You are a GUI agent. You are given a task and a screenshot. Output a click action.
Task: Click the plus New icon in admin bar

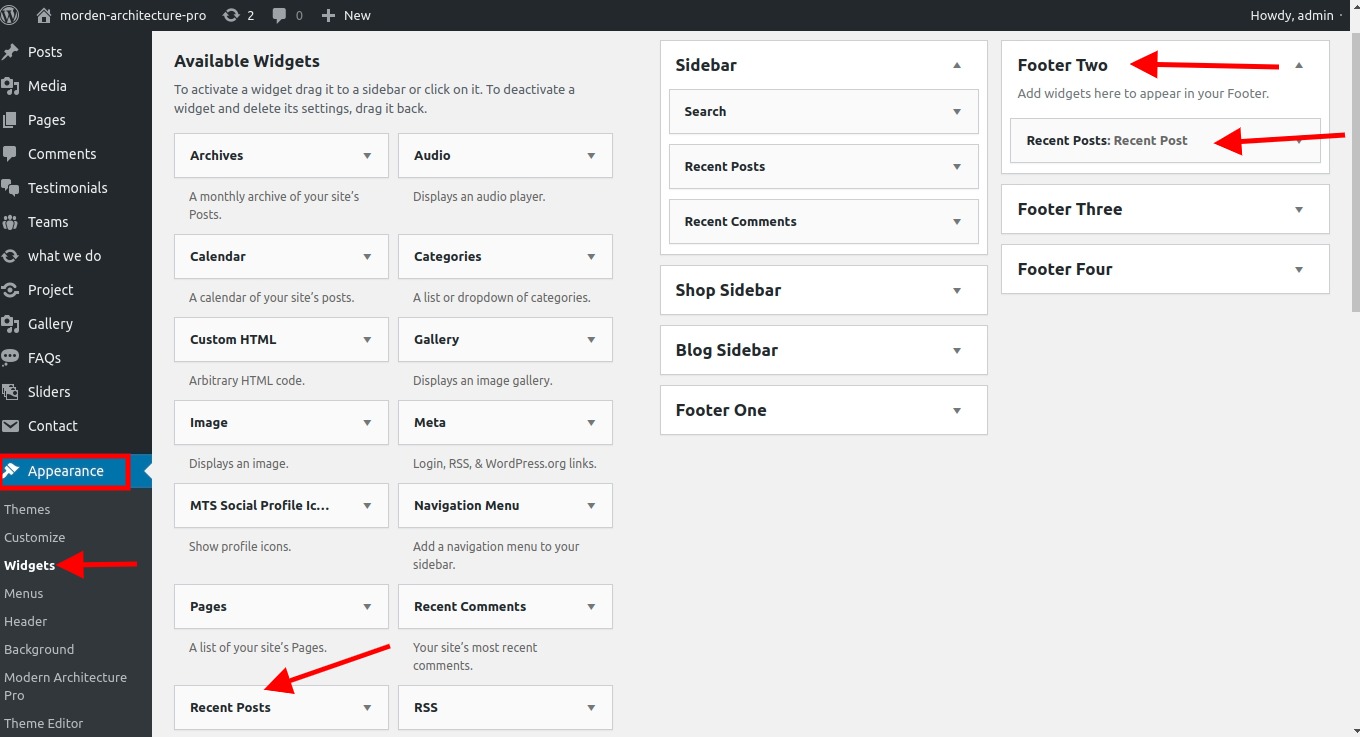click(x=328, y=15)
